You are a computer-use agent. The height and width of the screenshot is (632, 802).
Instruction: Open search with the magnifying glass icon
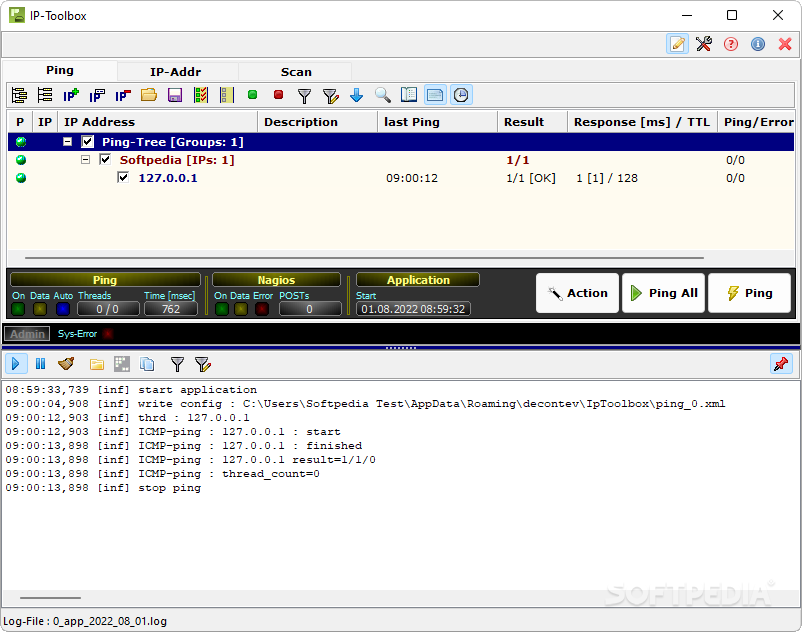[x=383, y=95]
